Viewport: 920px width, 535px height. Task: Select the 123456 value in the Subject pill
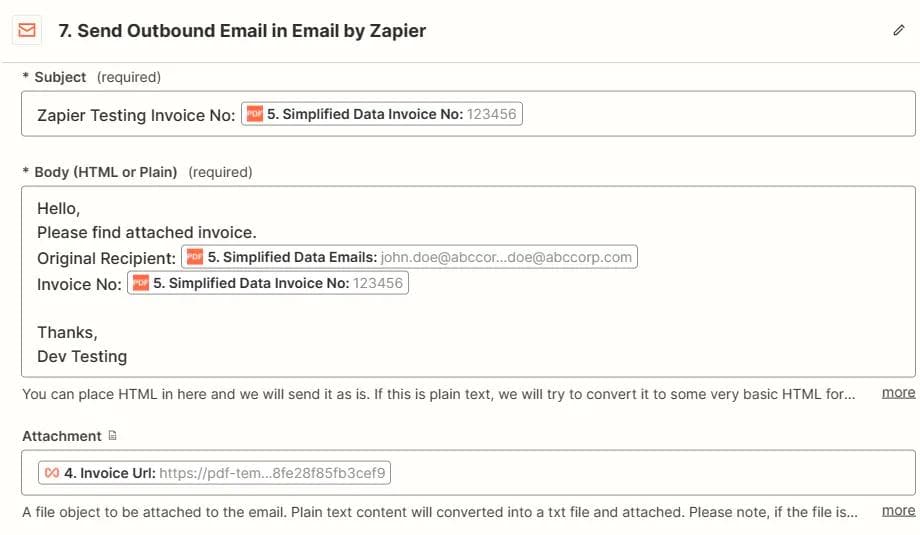coord(491,115)
